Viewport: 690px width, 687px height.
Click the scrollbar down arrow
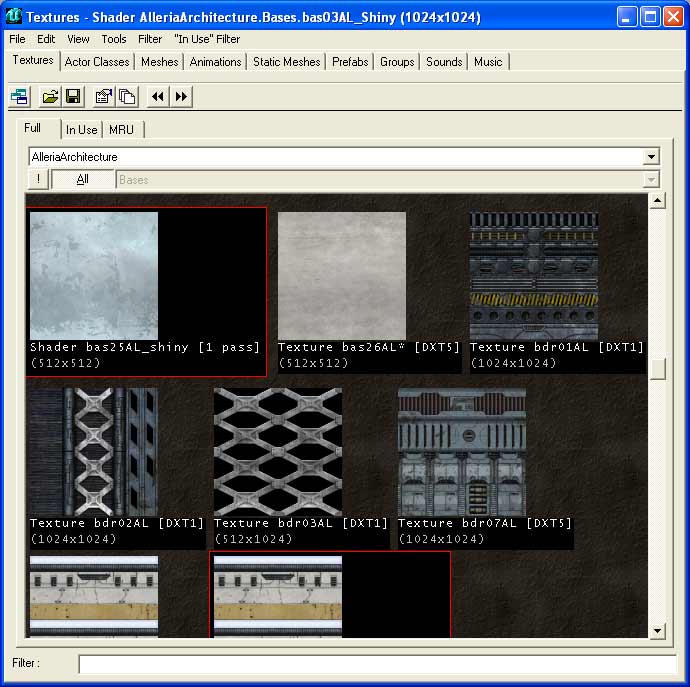click(x=657, y=631)
